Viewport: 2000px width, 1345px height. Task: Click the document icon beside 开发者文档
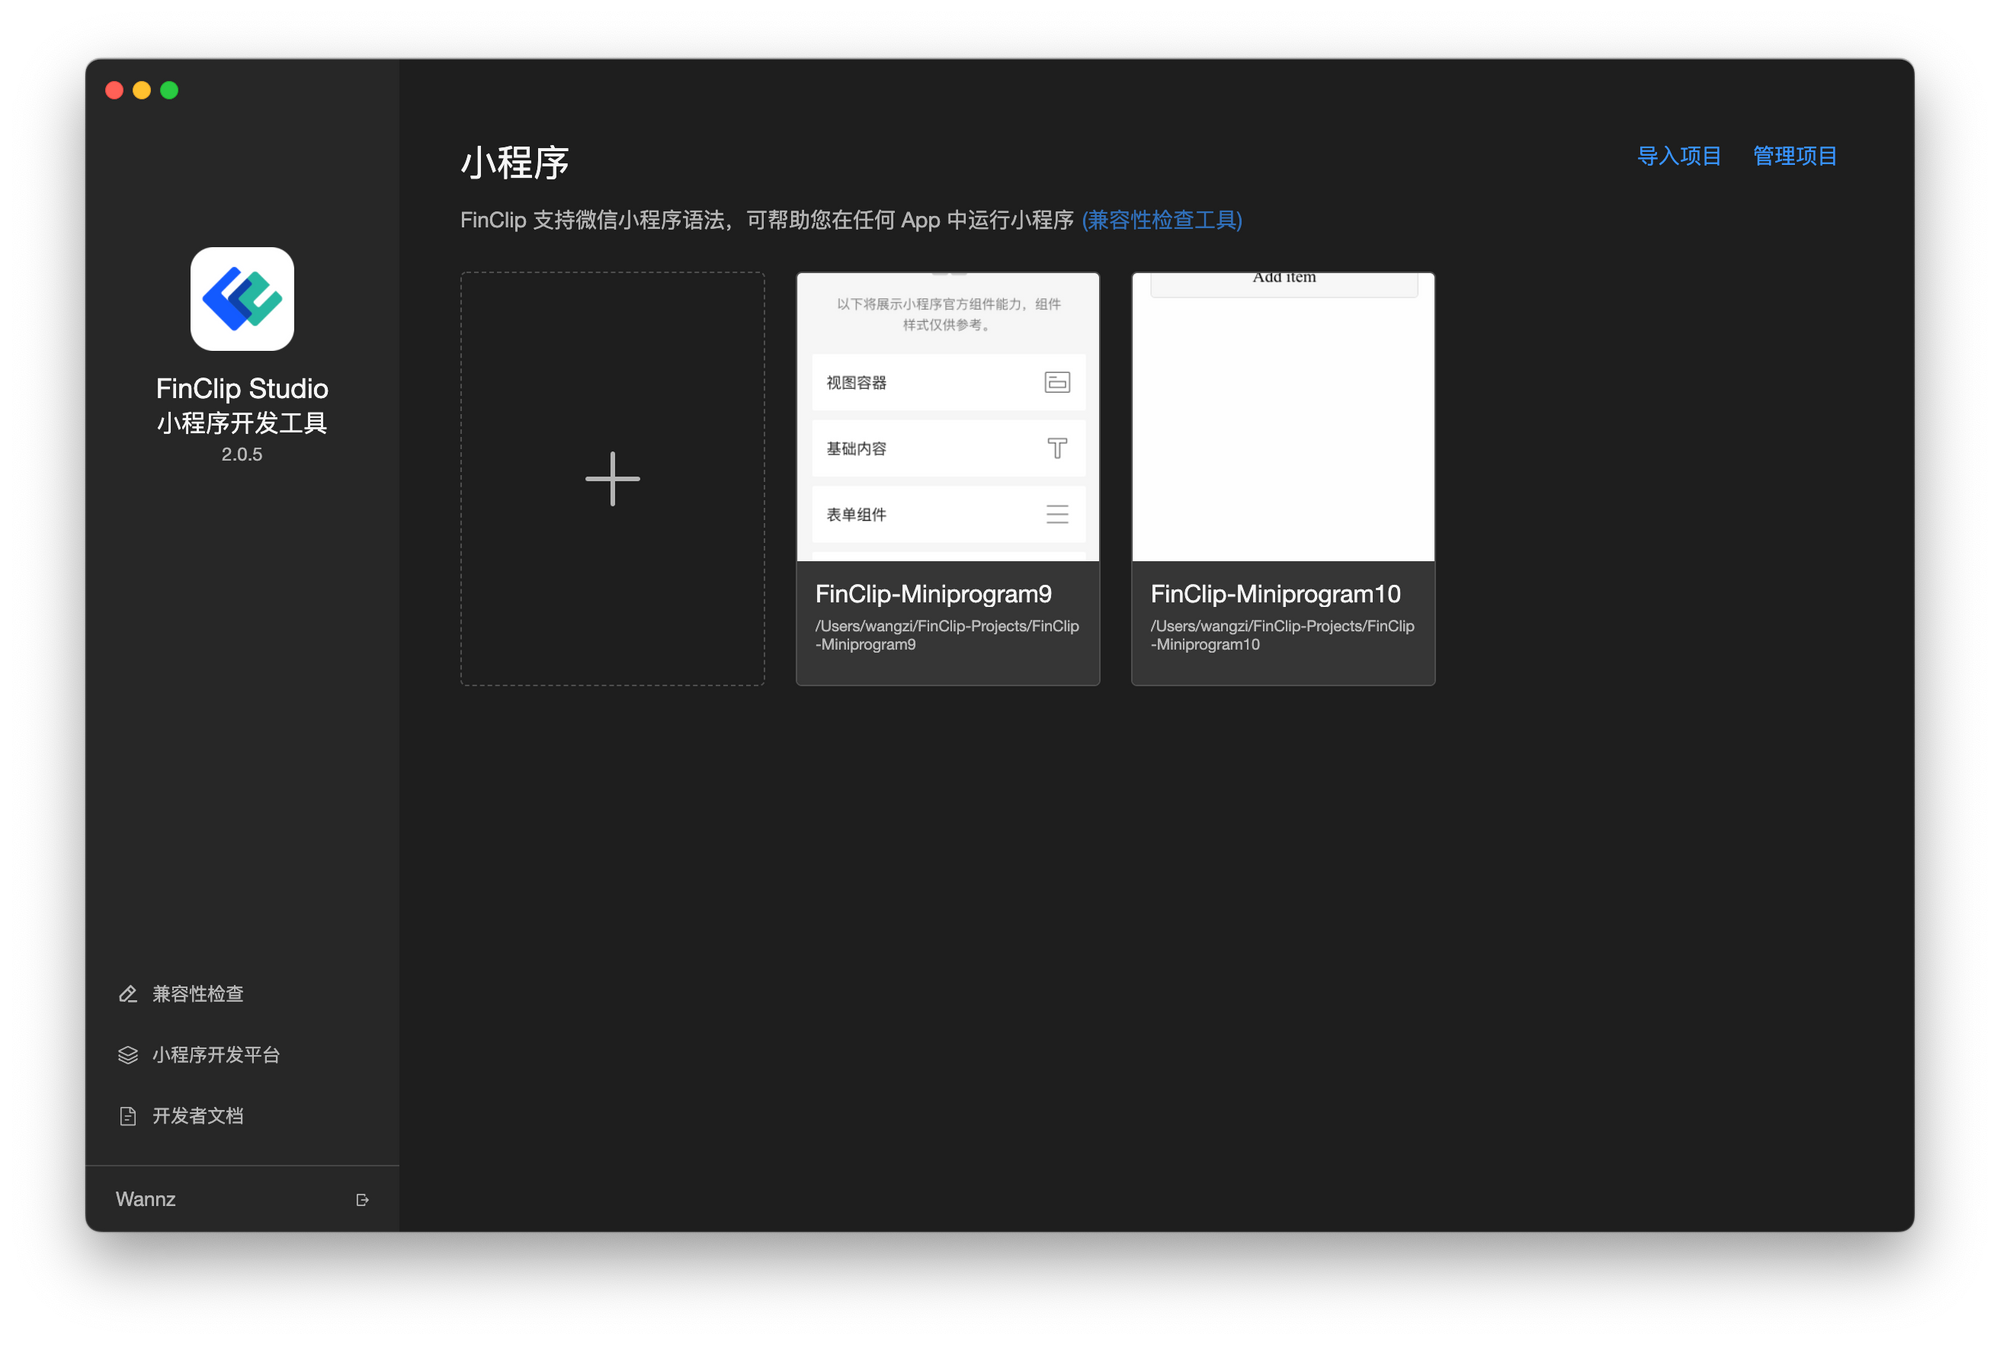pyautogui.click(x=128, y=1116)
